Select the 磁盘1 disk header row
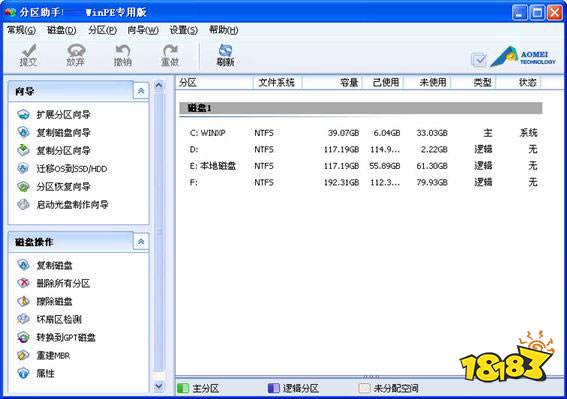567x399 pixels. 361,108
